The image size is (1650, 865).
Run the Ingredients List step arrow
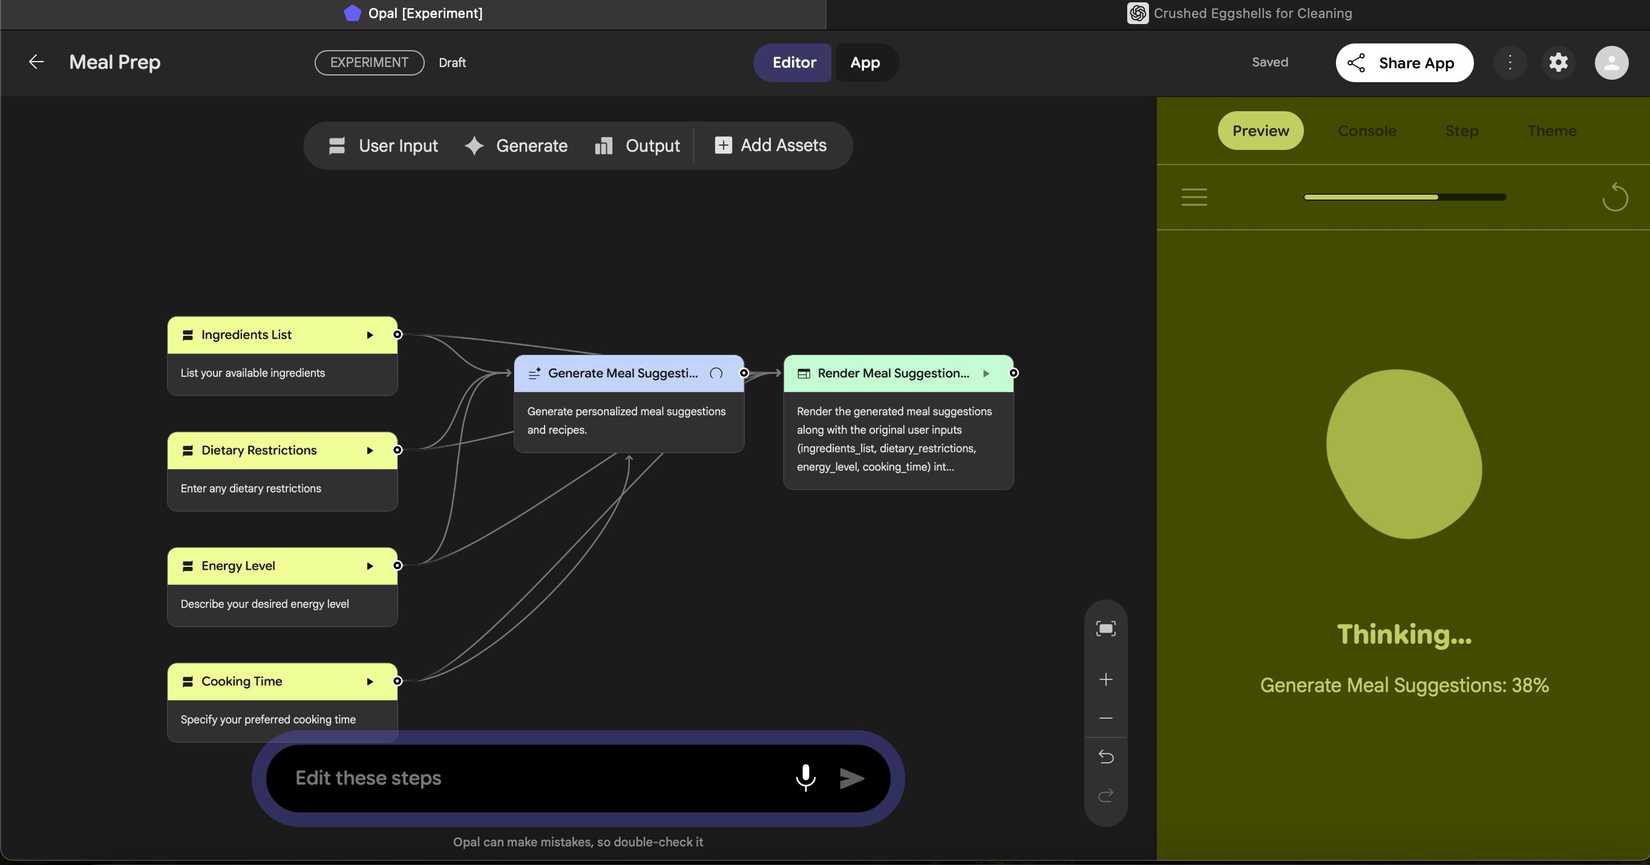[370, 335]
